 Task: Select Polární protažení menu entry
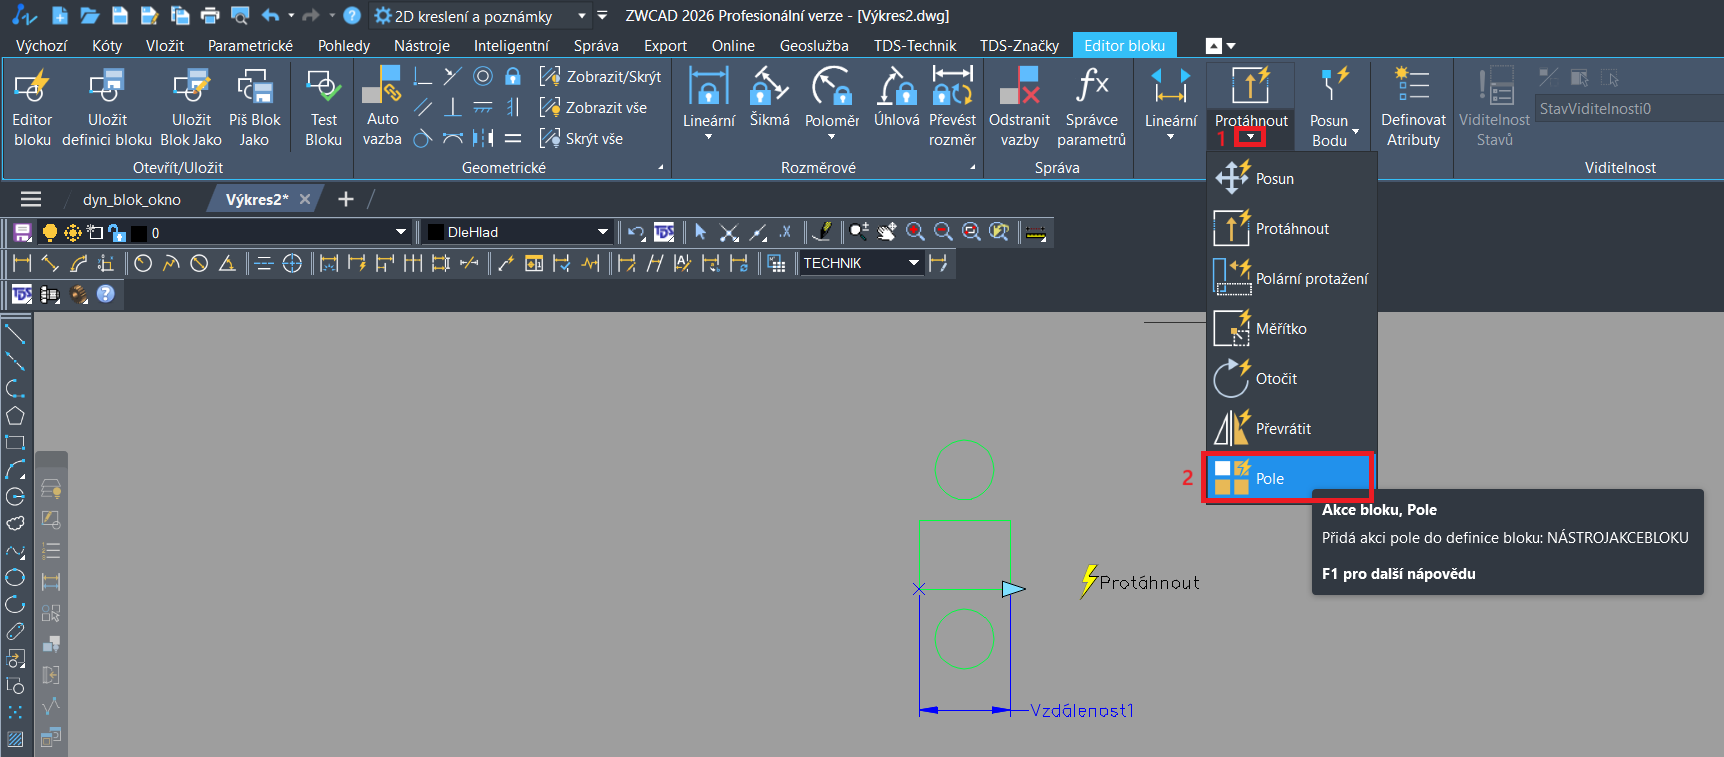(x=1292, y=279)
